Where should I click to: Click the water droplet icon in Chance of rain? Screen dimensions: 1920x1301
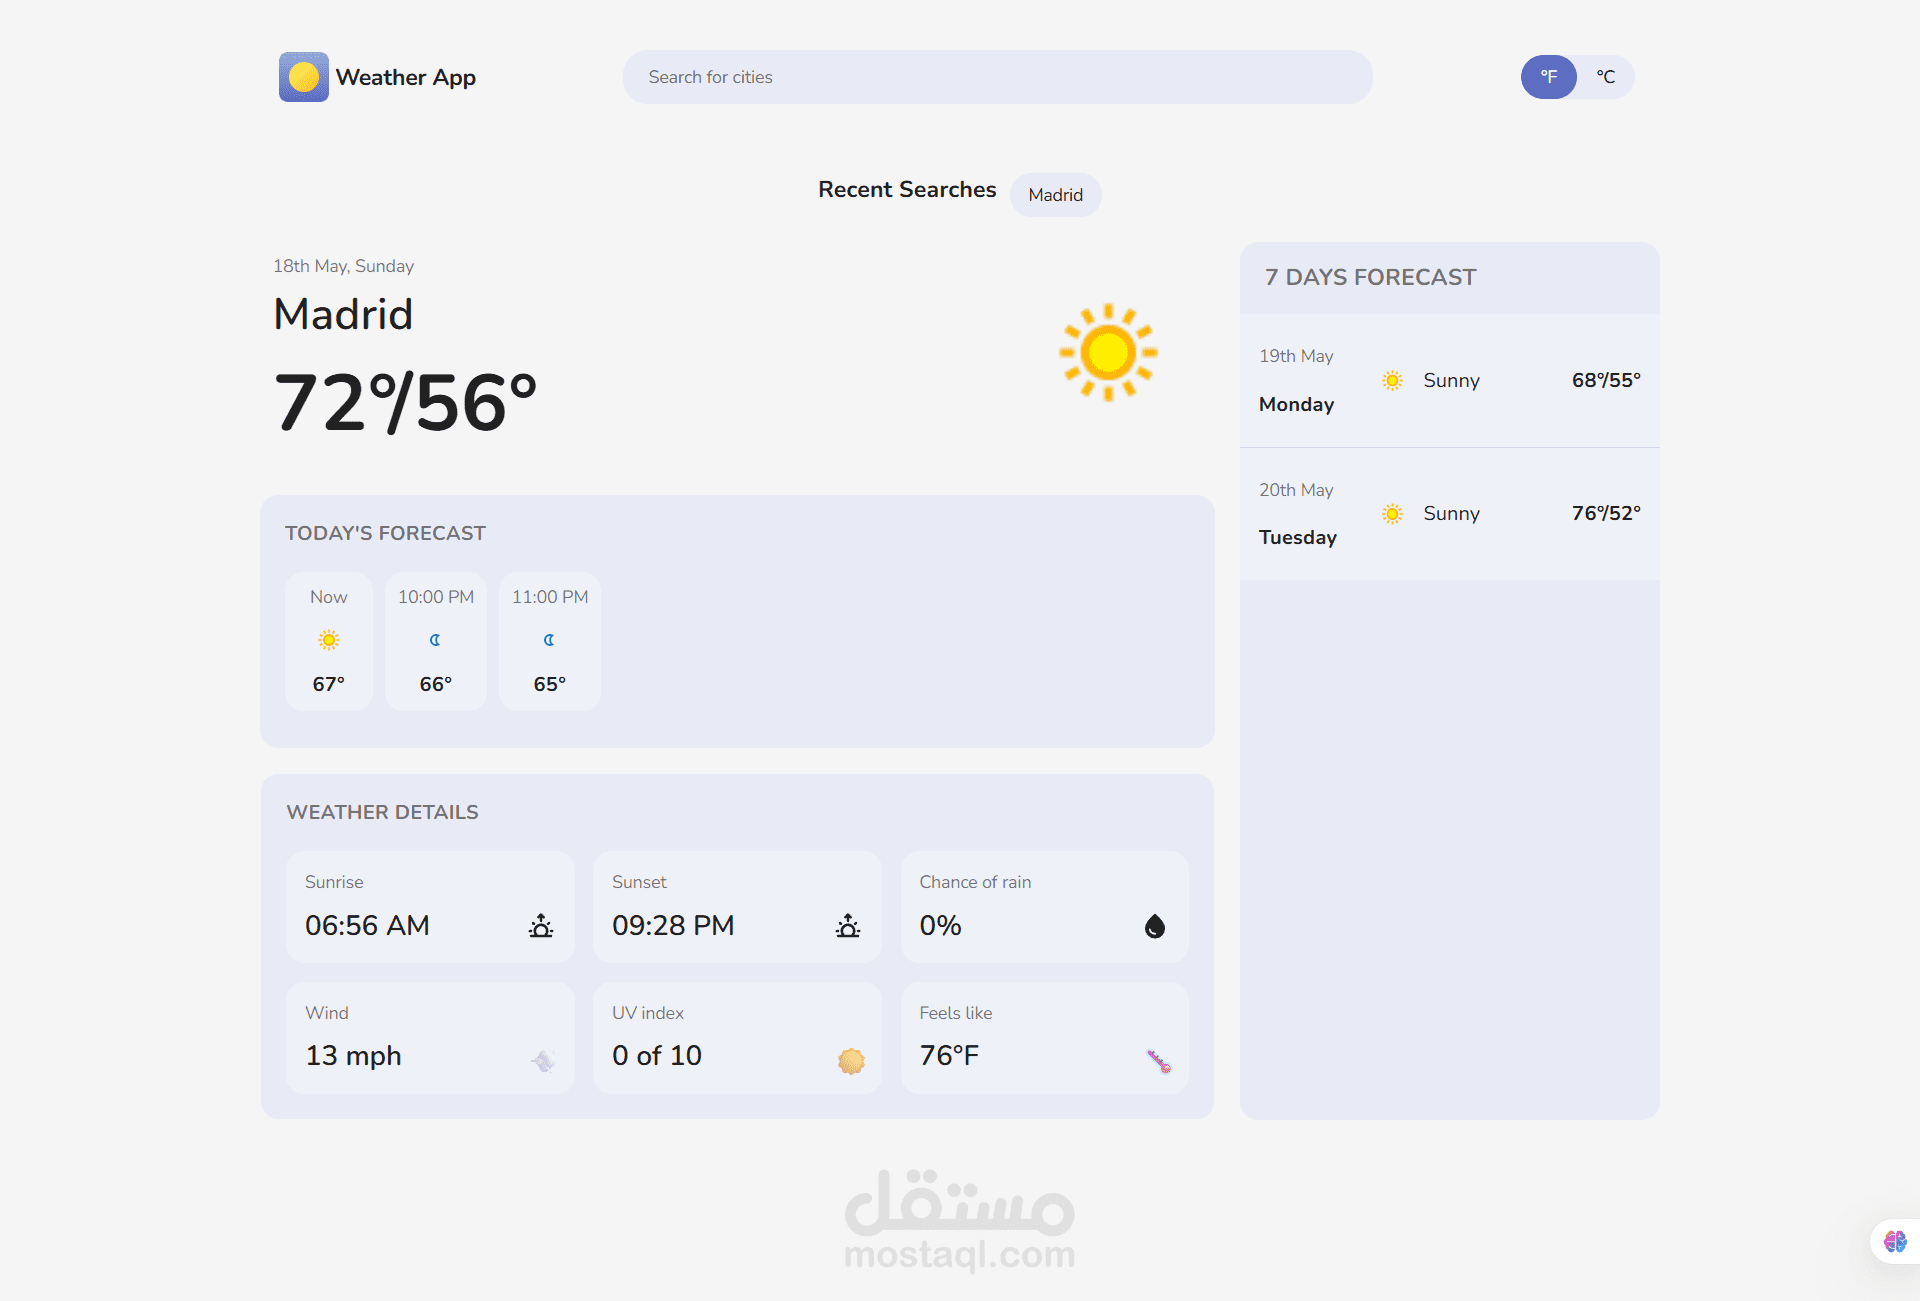point(1155,925)
